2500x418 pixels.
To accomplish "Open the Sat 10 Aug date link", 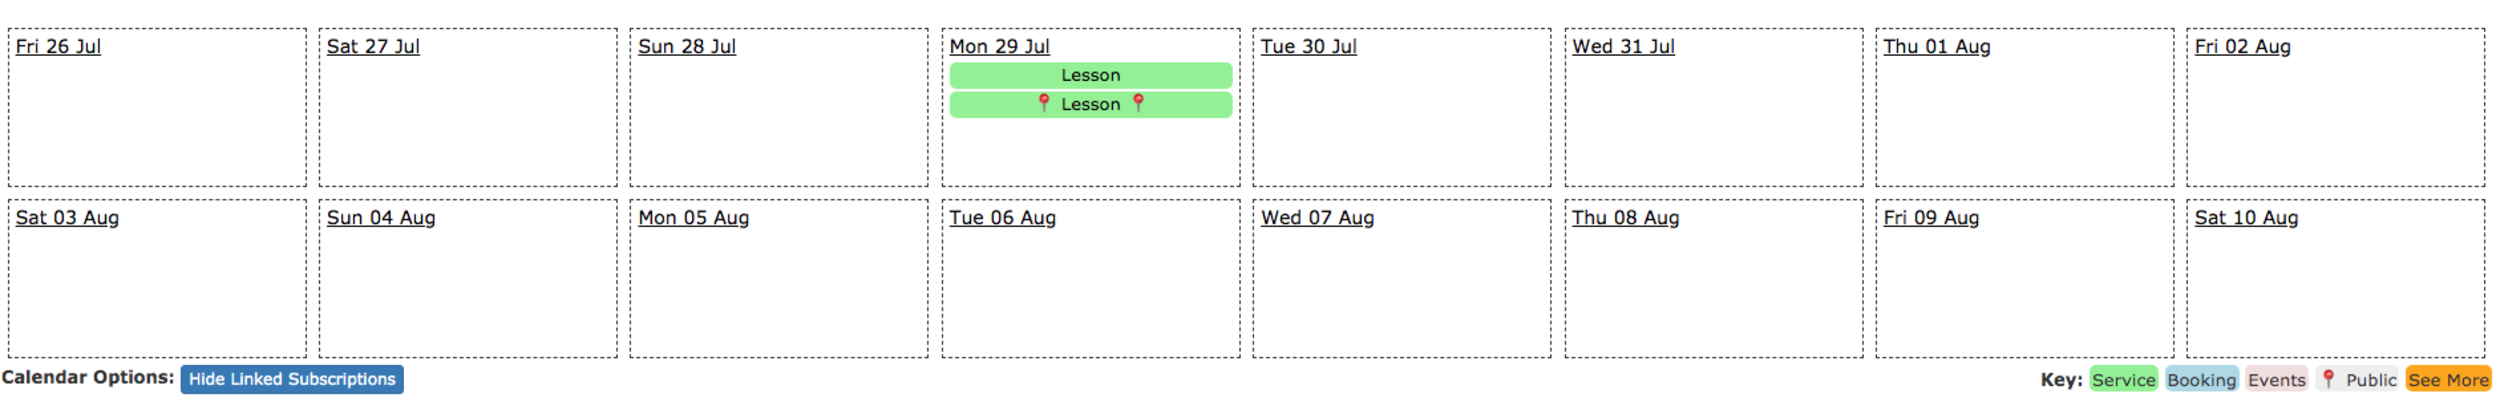I will [x=2246, y=217].
